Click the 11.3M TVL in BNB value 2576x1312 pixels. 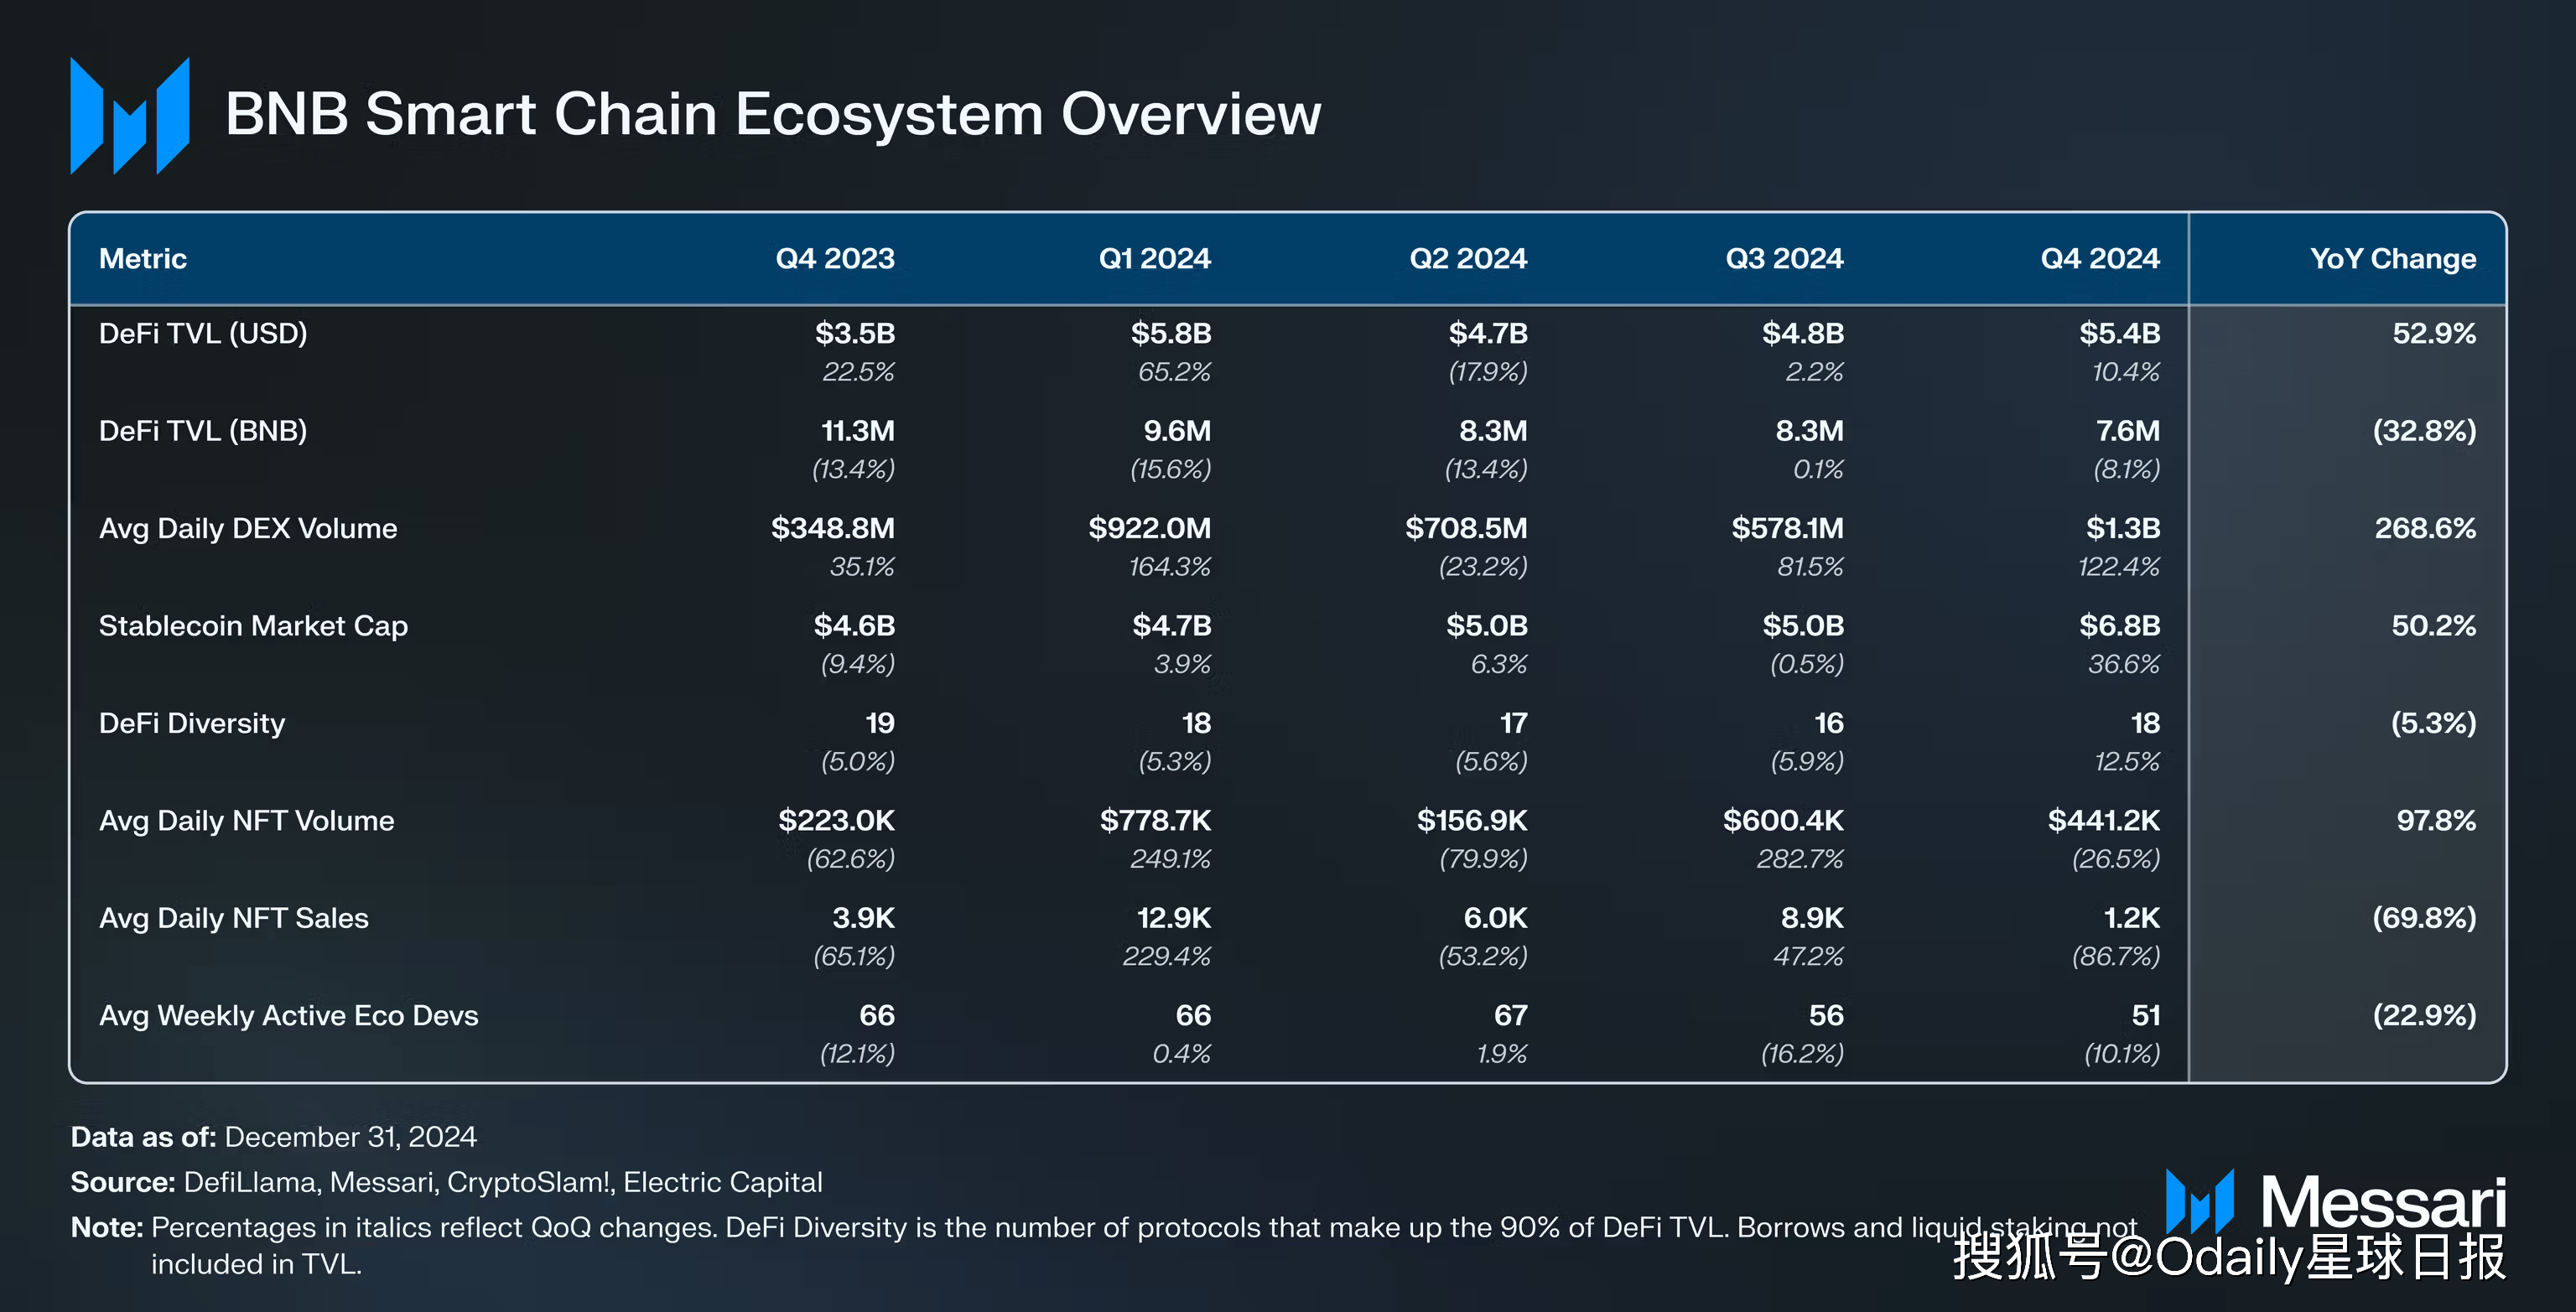858,431
